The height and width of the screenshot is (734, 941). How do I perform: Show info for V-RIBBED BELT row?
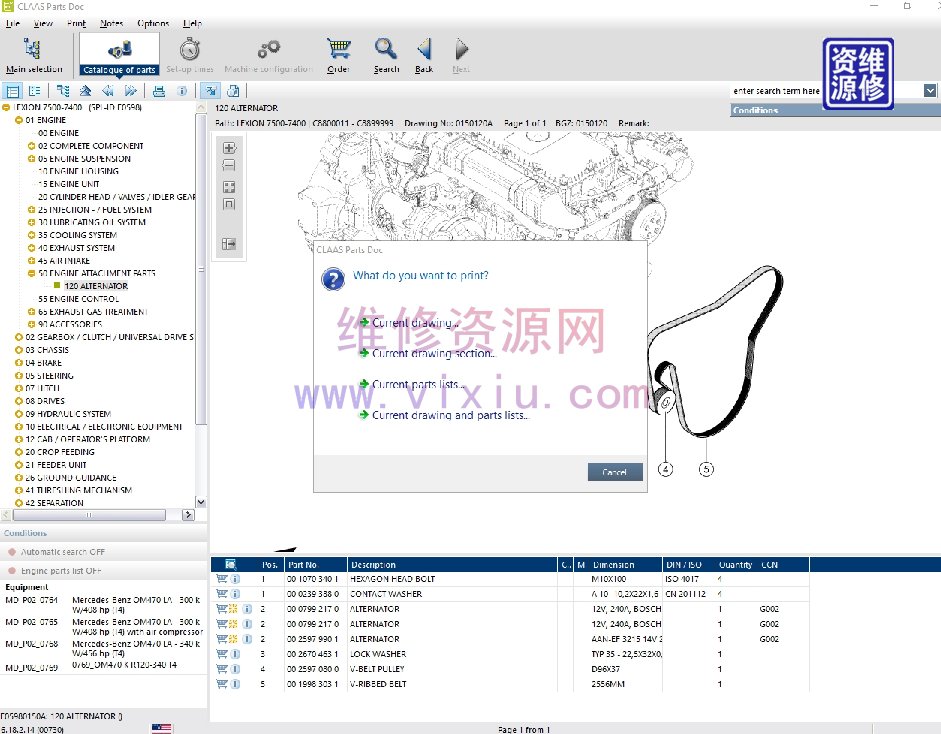[x=235, y=684]
